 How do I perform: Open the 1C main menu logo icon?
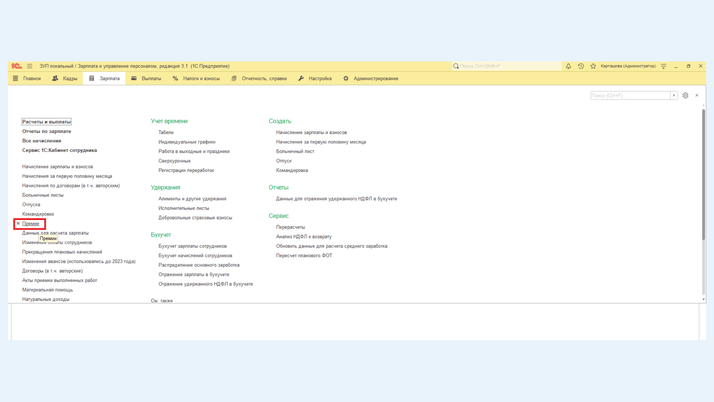coord(16,66)
